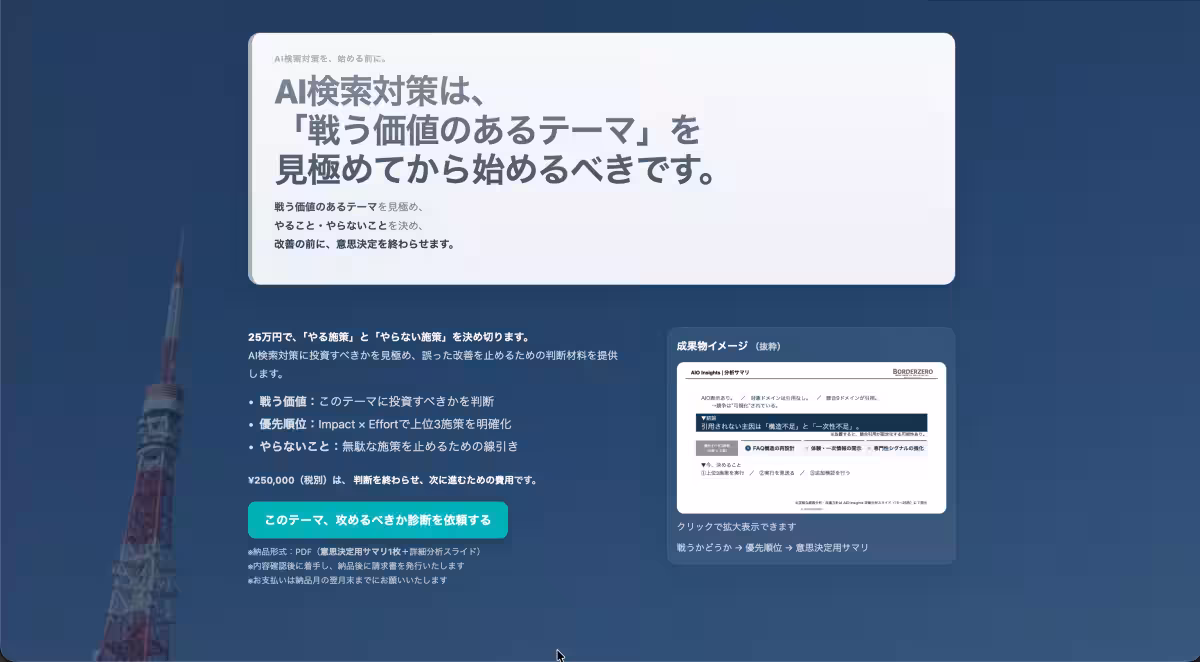
Task: Click the BORDERZERO logo on the summary slide
Action: tap(912, 371)
